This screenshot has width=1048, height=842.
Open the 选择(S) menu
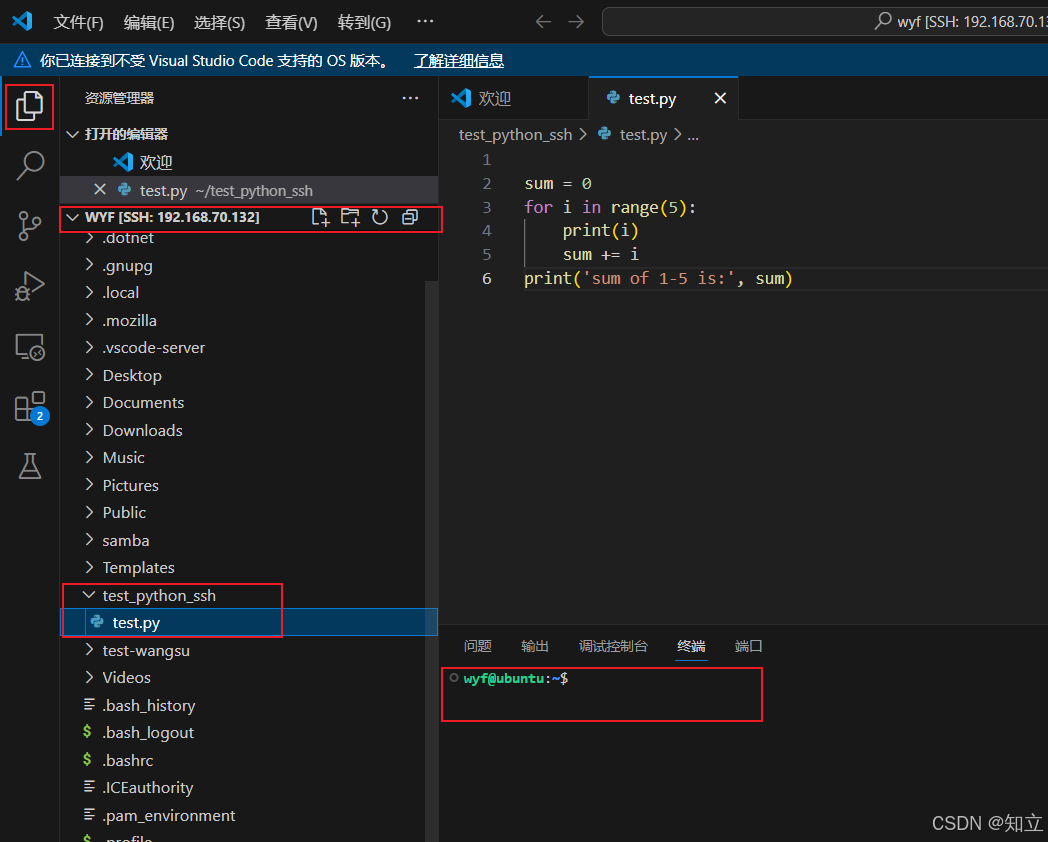pyautogui.click(x=219, y=22)
